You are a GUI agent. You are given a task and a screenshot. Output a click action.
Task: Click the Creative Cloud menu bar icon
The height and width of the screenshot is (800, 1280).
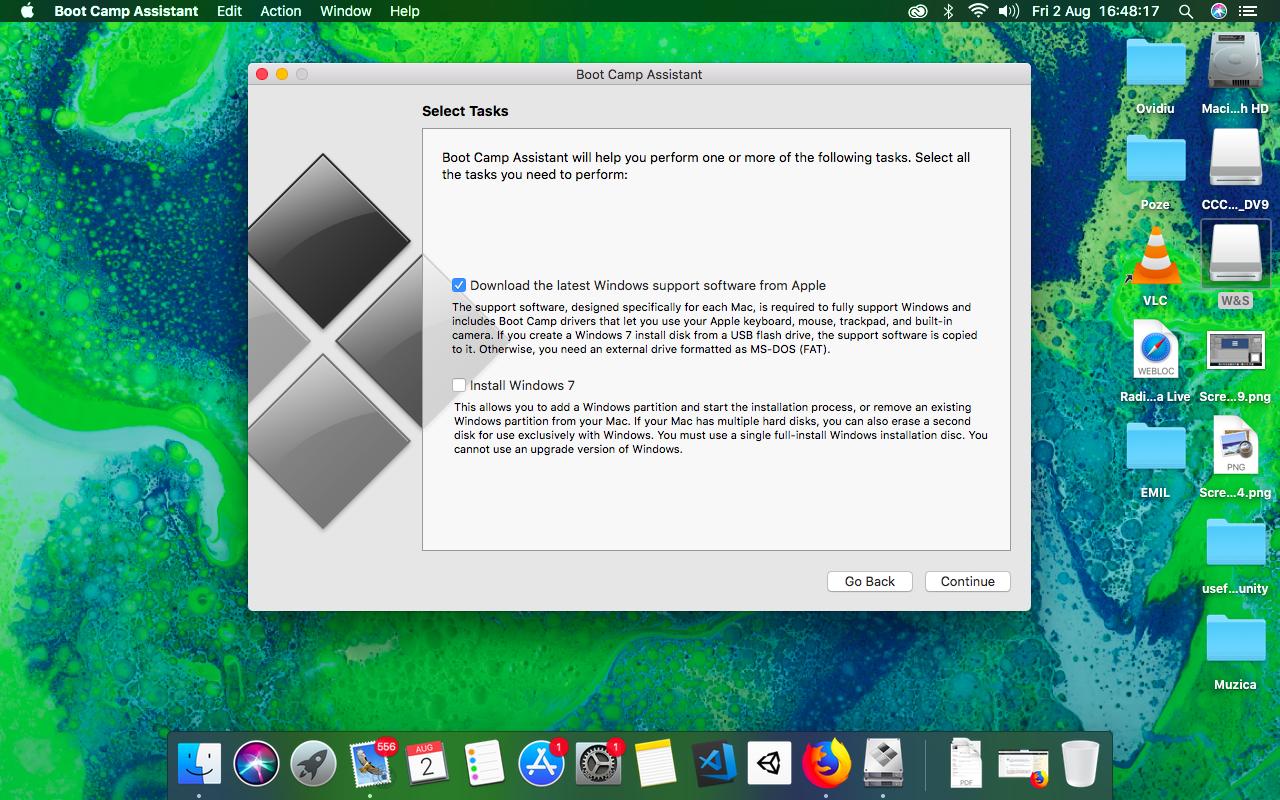click(x=917, y=11)
